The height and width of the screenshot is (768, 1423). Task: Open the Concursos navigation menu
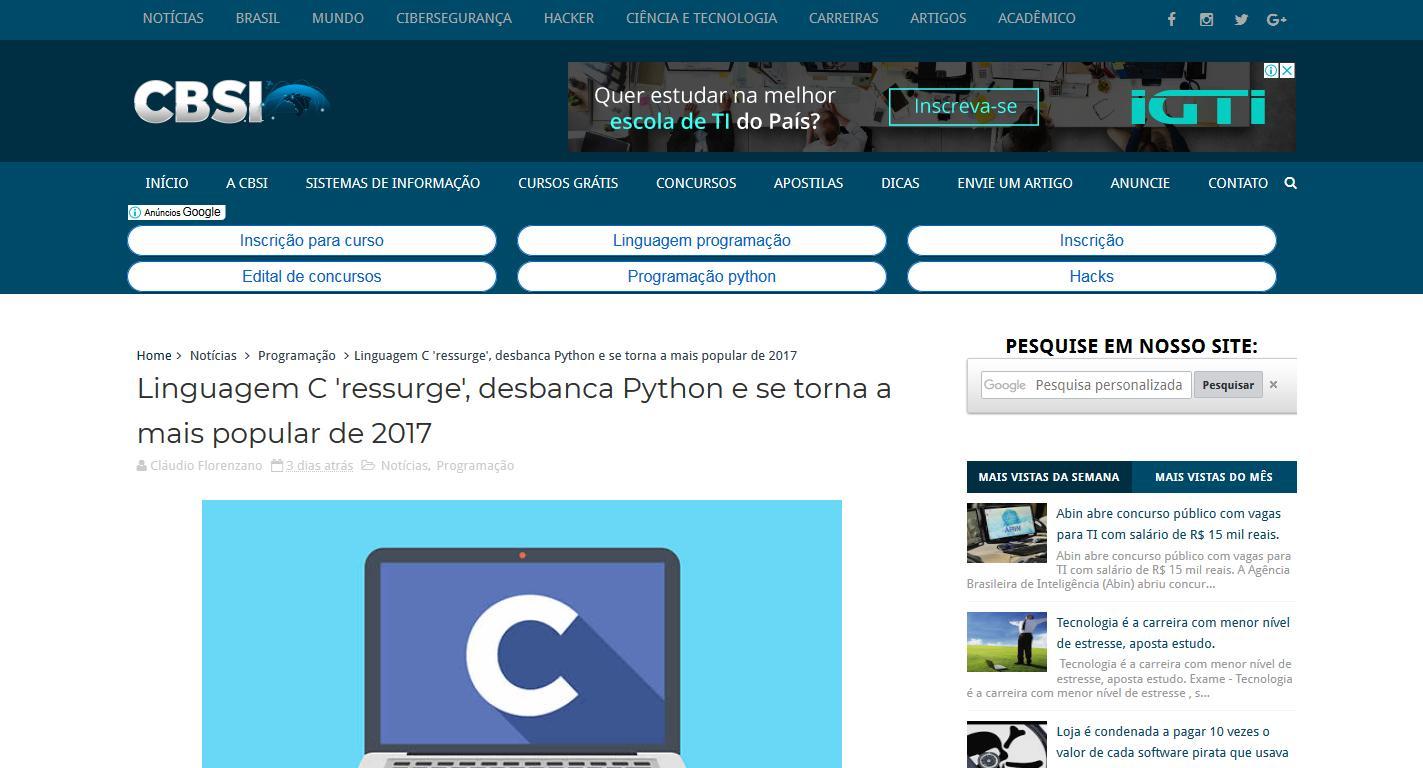(696, 183)
